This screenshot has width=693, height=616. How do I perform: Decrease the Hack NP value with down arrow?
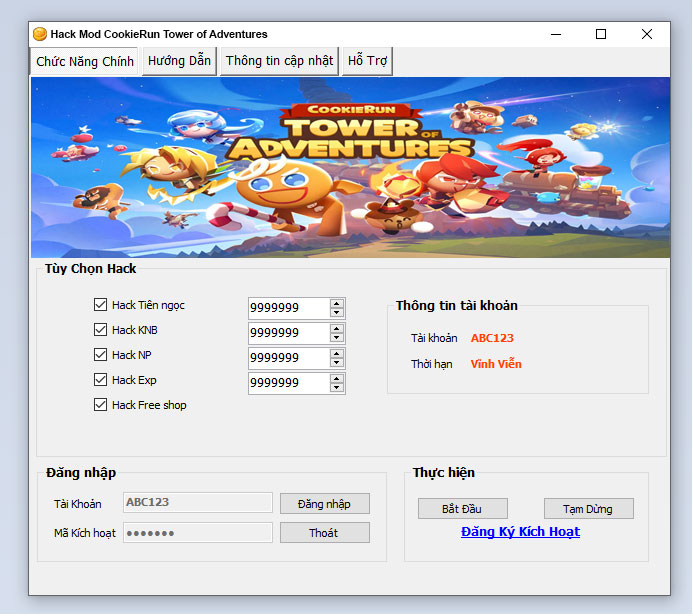pos(337,363)
